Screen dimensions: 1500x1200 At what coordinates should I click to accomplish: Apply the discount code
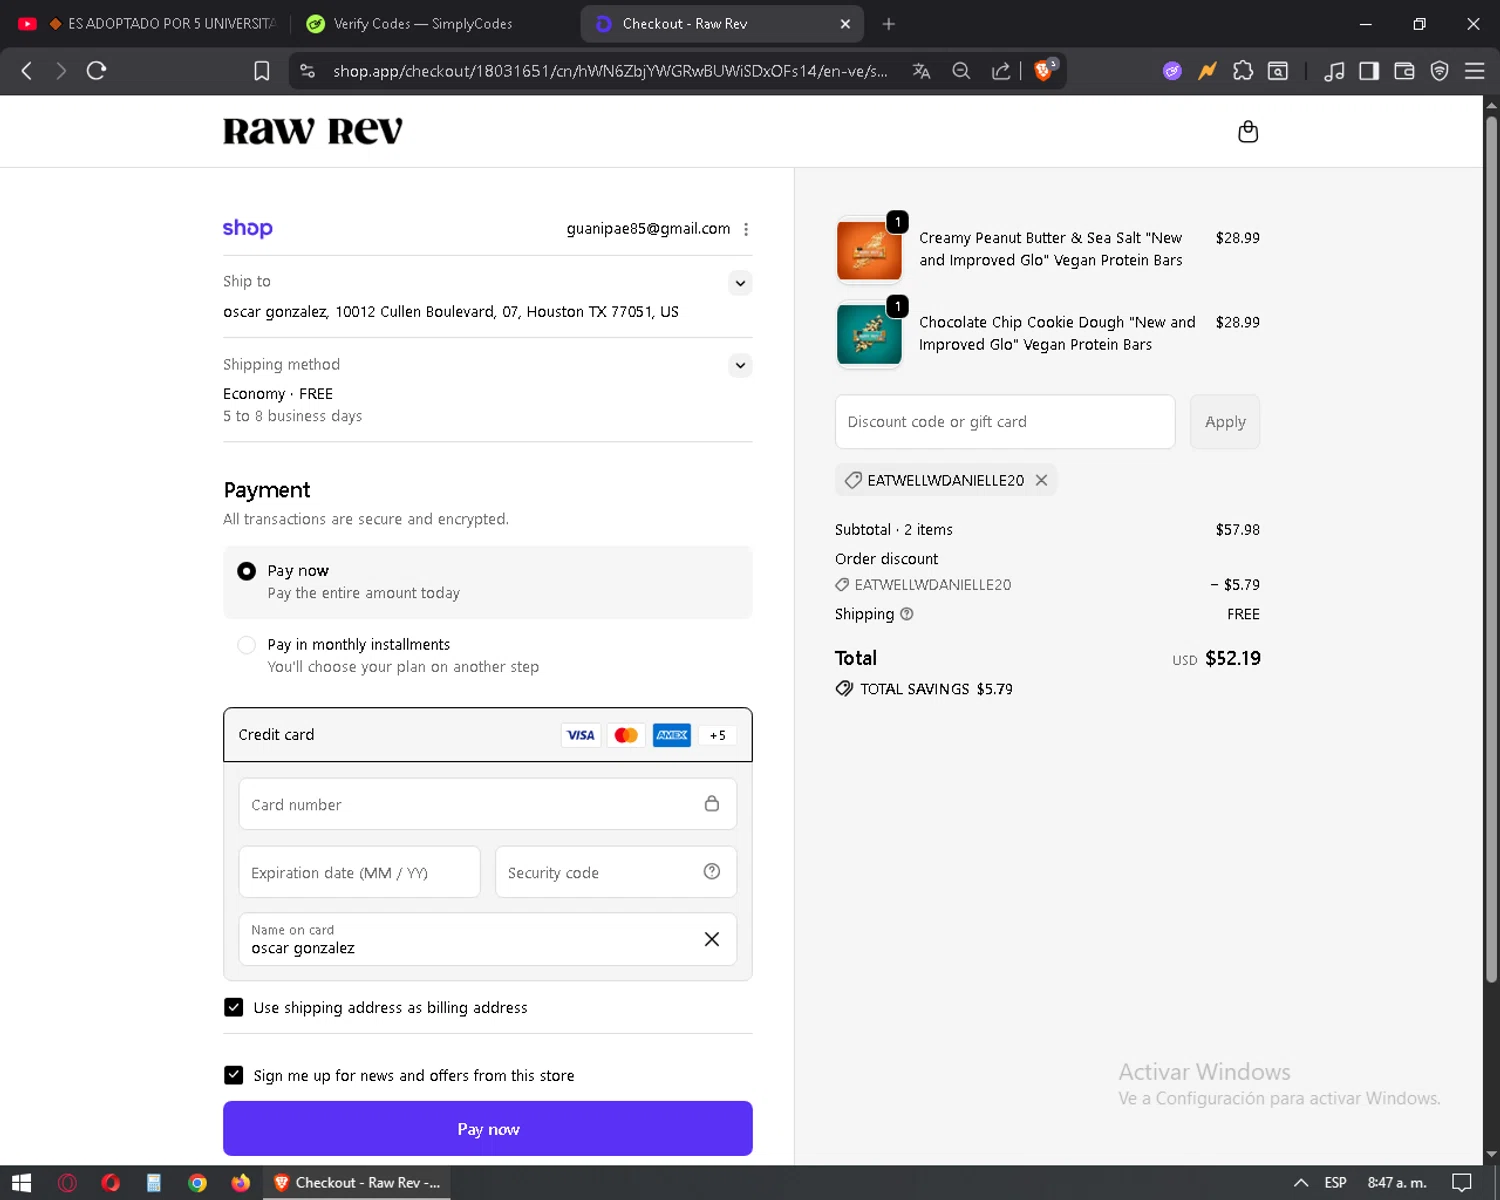1225,422
